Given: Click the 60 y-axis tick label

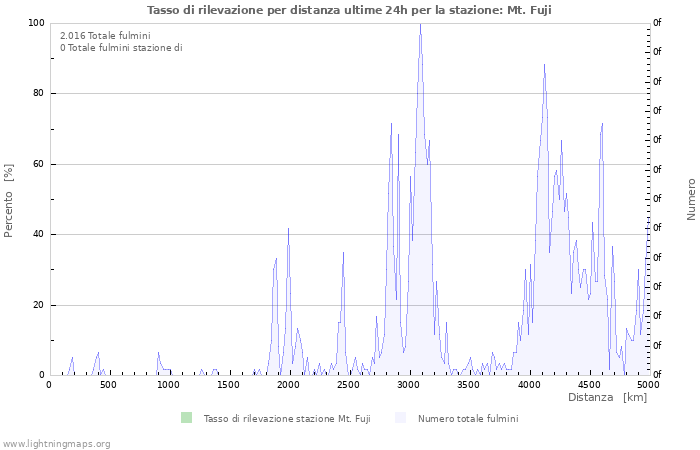Looking at the screenshot, I should (x=39, y=164).
